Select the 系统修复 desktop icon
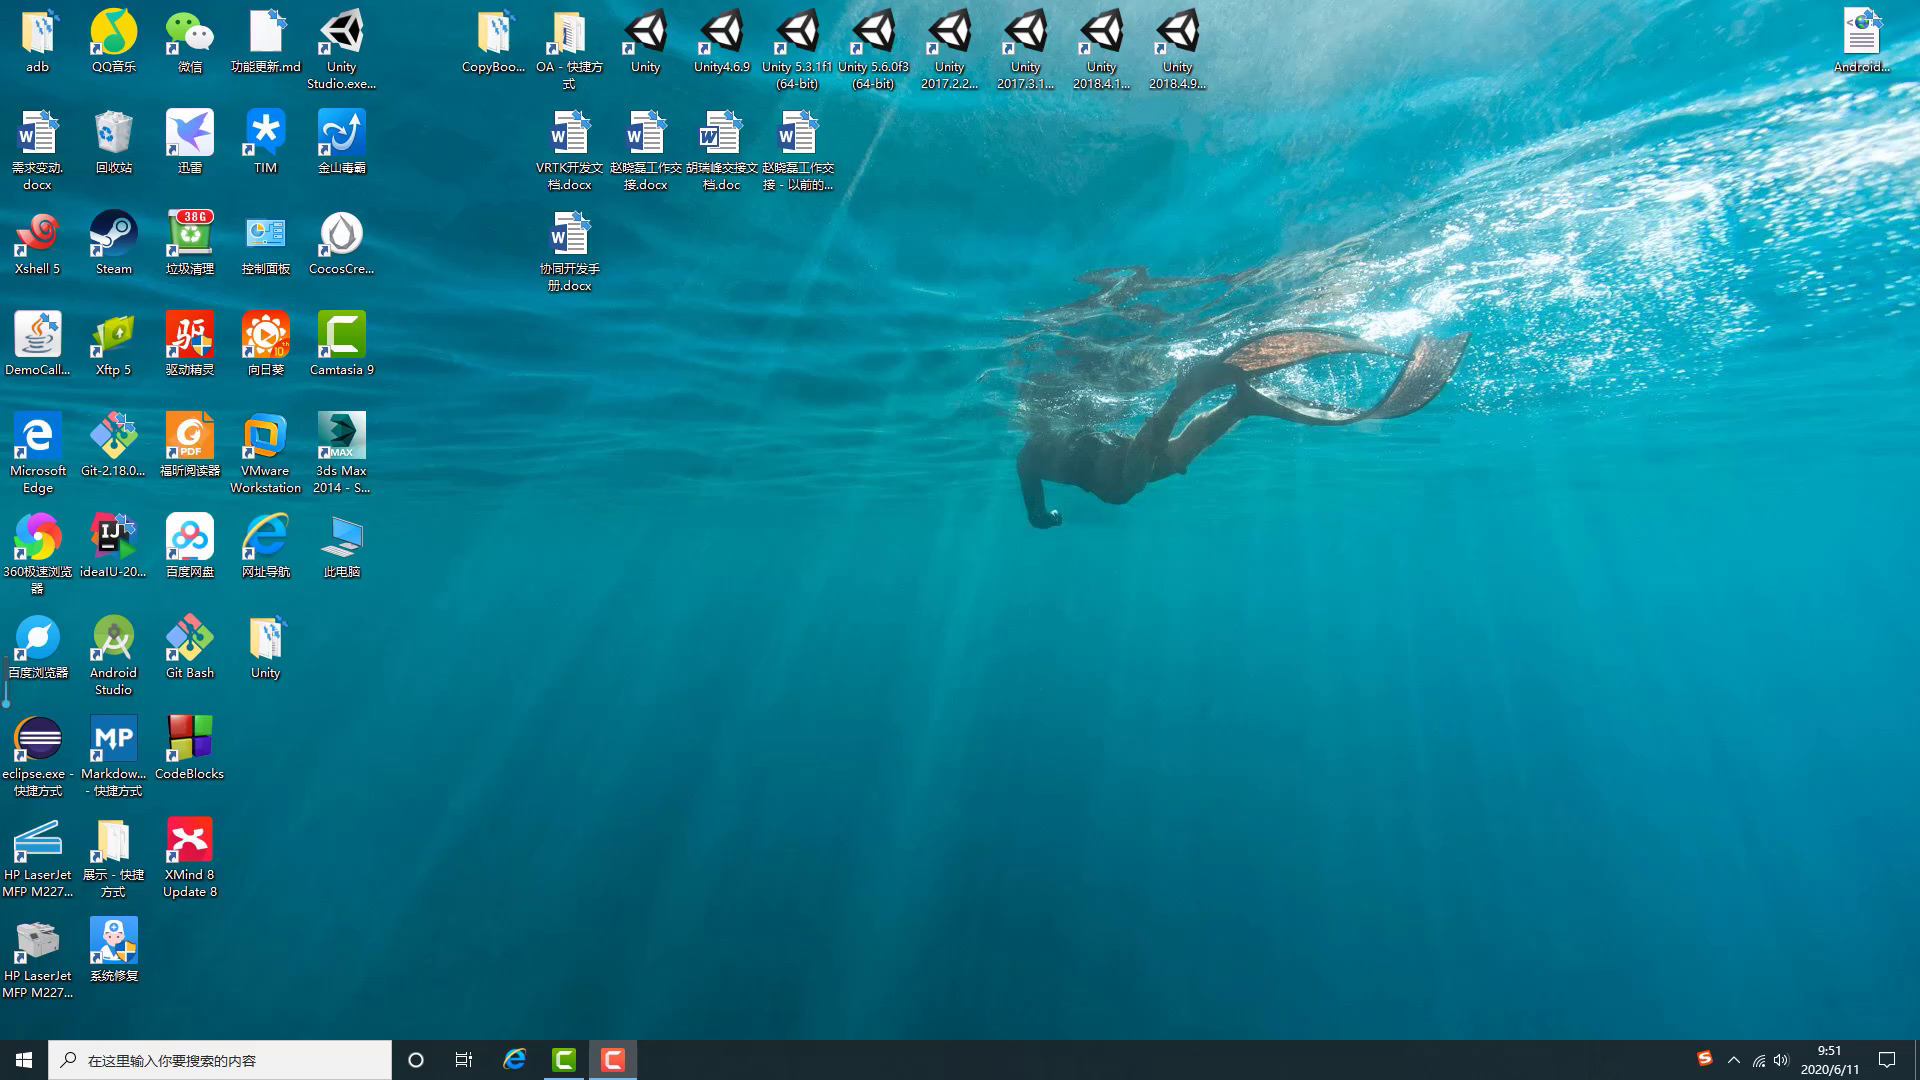1920x1080 pixels. [114, 951]
